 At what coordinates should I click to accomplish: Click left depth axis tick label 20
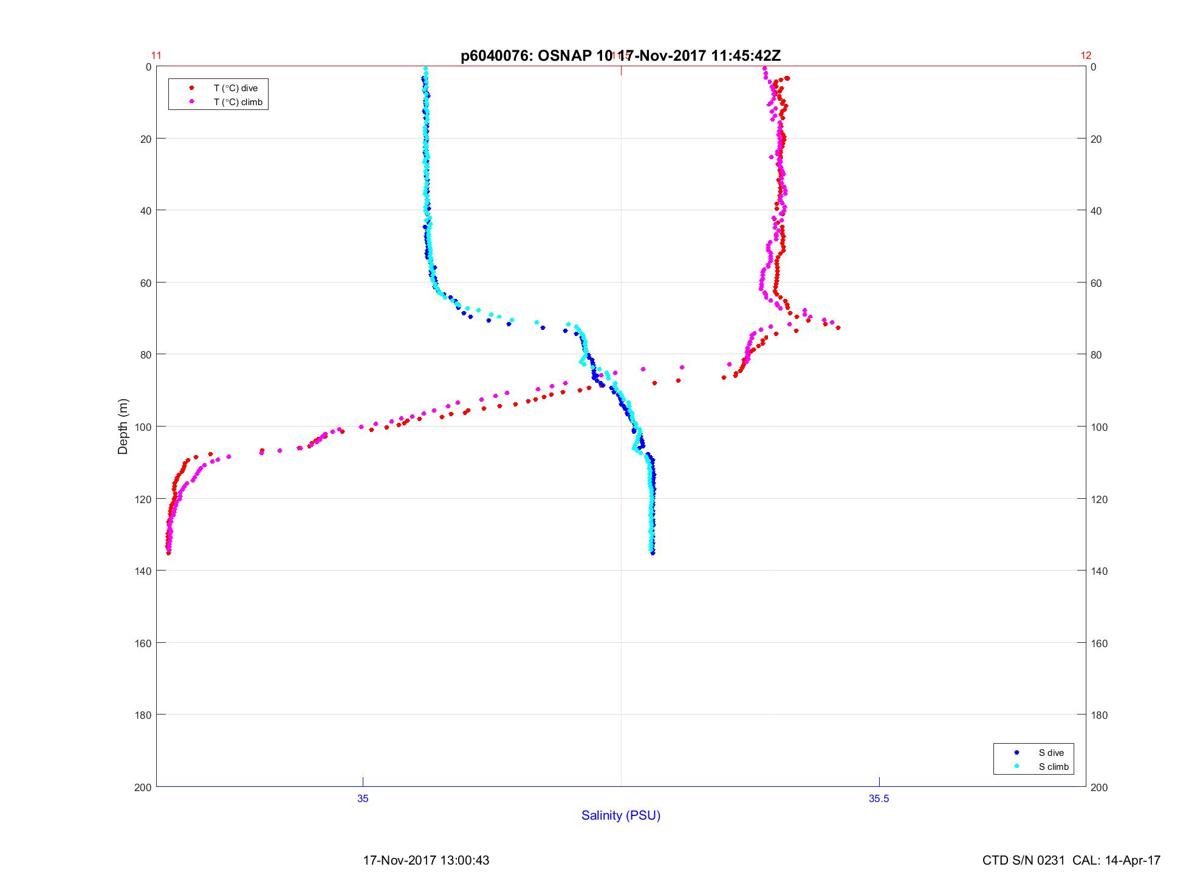pyautogui.click(x=146, y=139)
